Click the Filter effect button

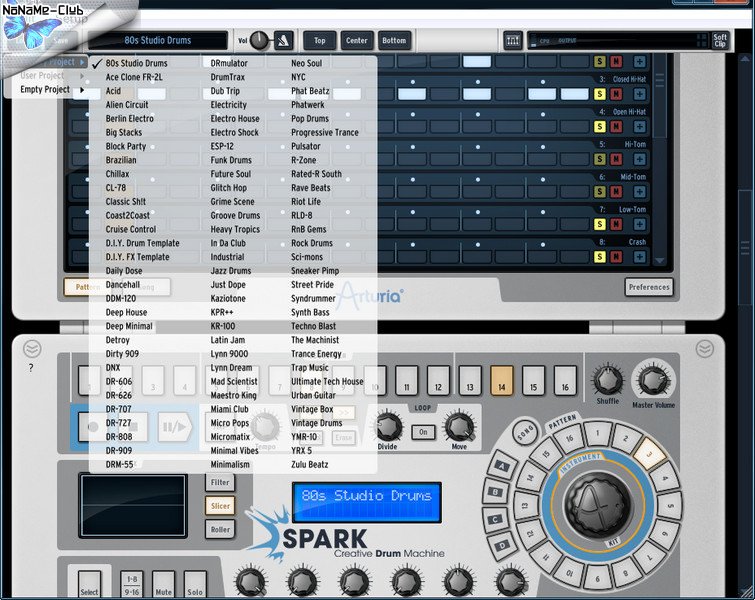pyautogui.click(x=220, y=482)
